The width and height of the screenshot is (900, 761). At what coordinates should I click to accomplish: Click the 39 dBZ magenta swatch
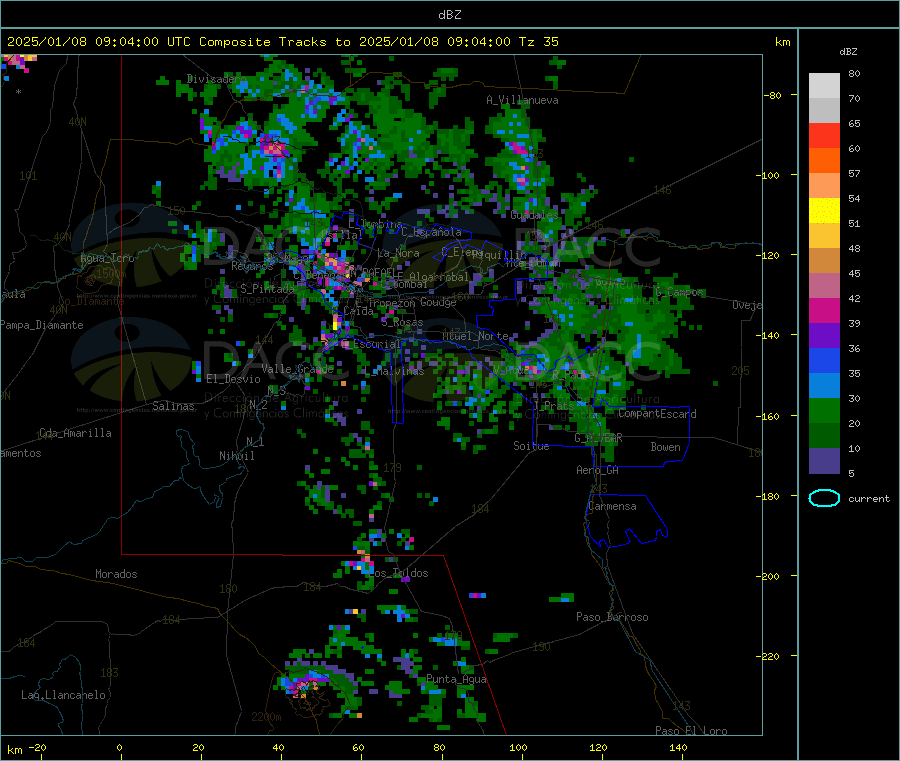click(x=824, y=310)
